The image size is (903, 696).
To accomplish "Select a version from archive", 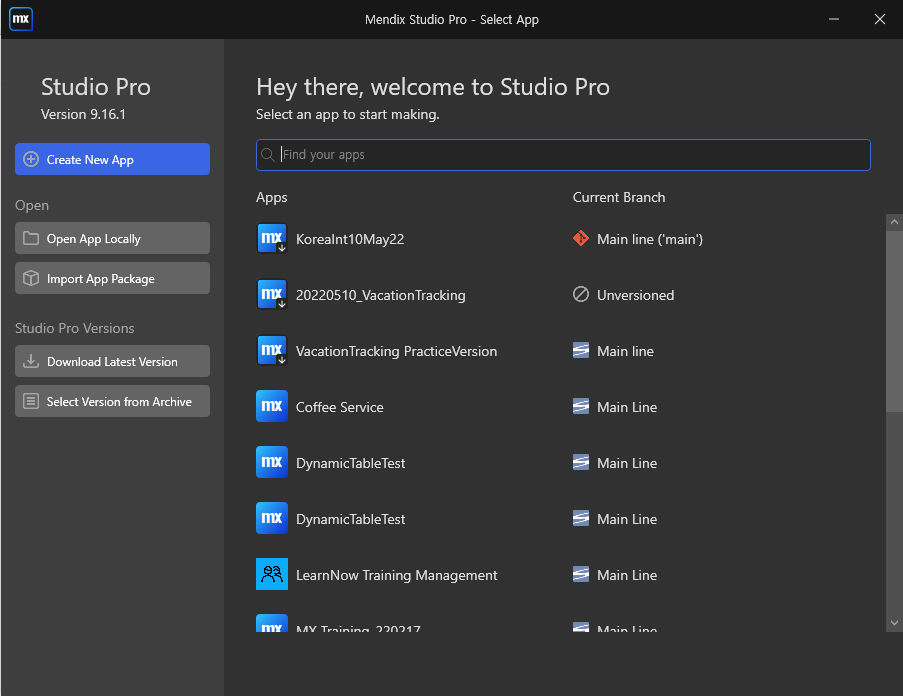I will point(112,401).
